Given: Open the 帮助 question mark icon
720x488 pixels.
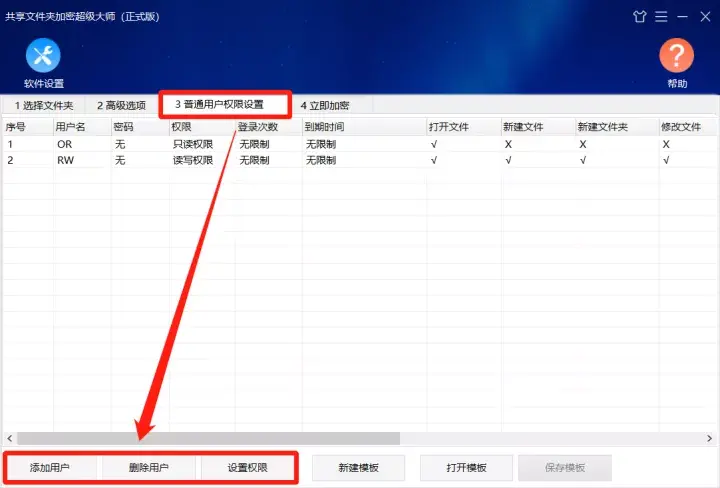Looking at the screenshot, I should (676, 56).
